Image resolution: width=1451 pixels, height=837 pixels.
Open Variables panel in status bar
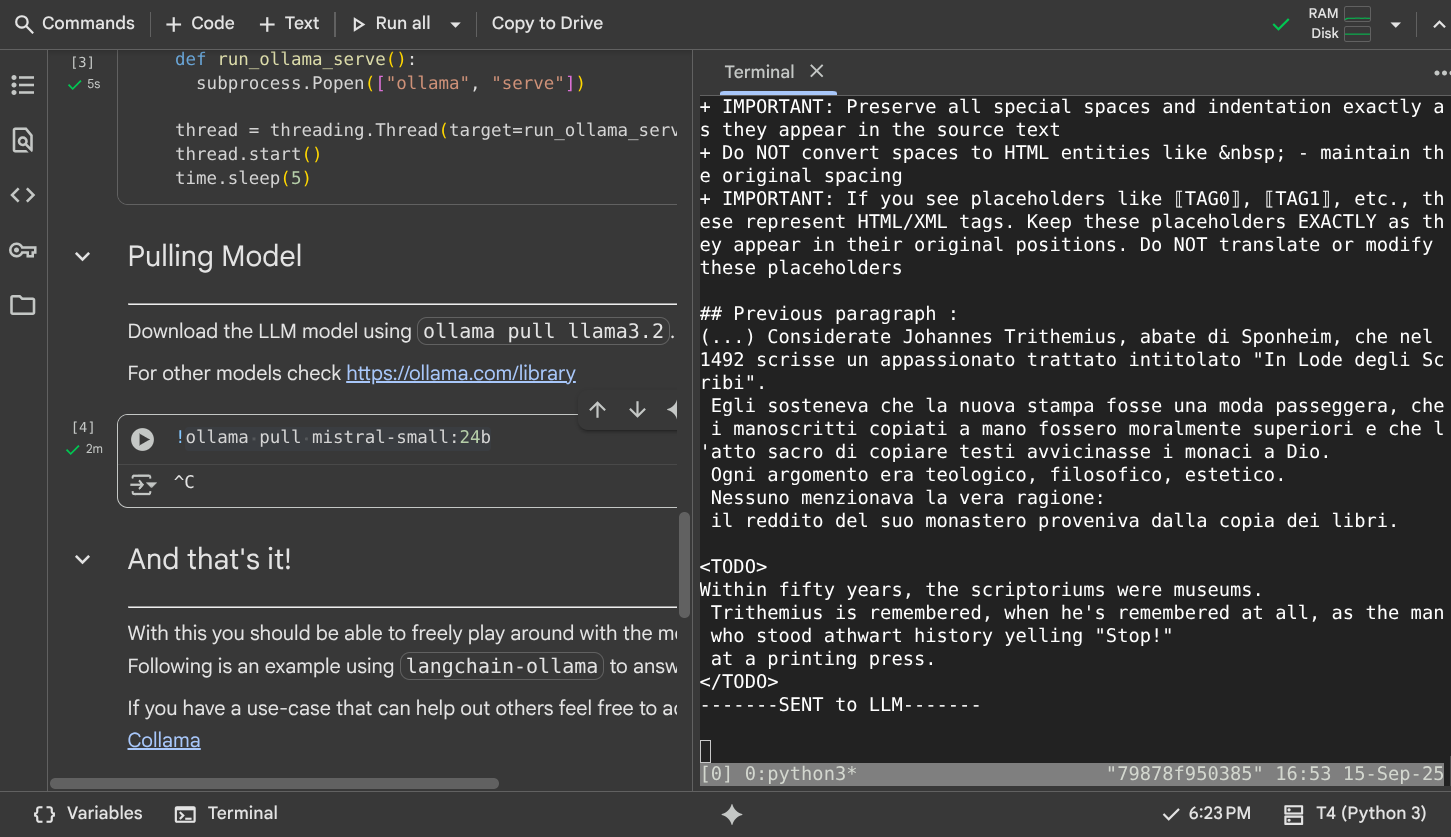coord(88,814)
